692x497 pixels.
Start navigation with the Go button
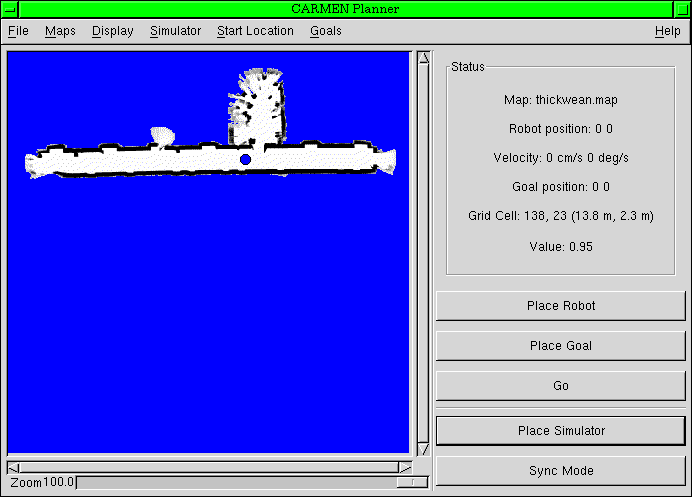click(561, 386)
